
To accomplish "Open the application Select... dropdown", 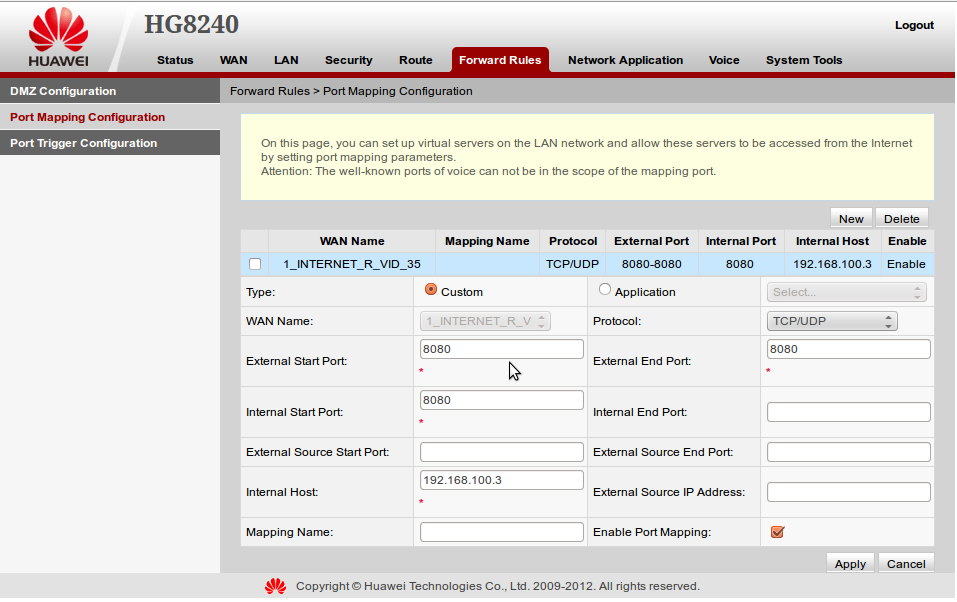I will [x=847, y=292].
